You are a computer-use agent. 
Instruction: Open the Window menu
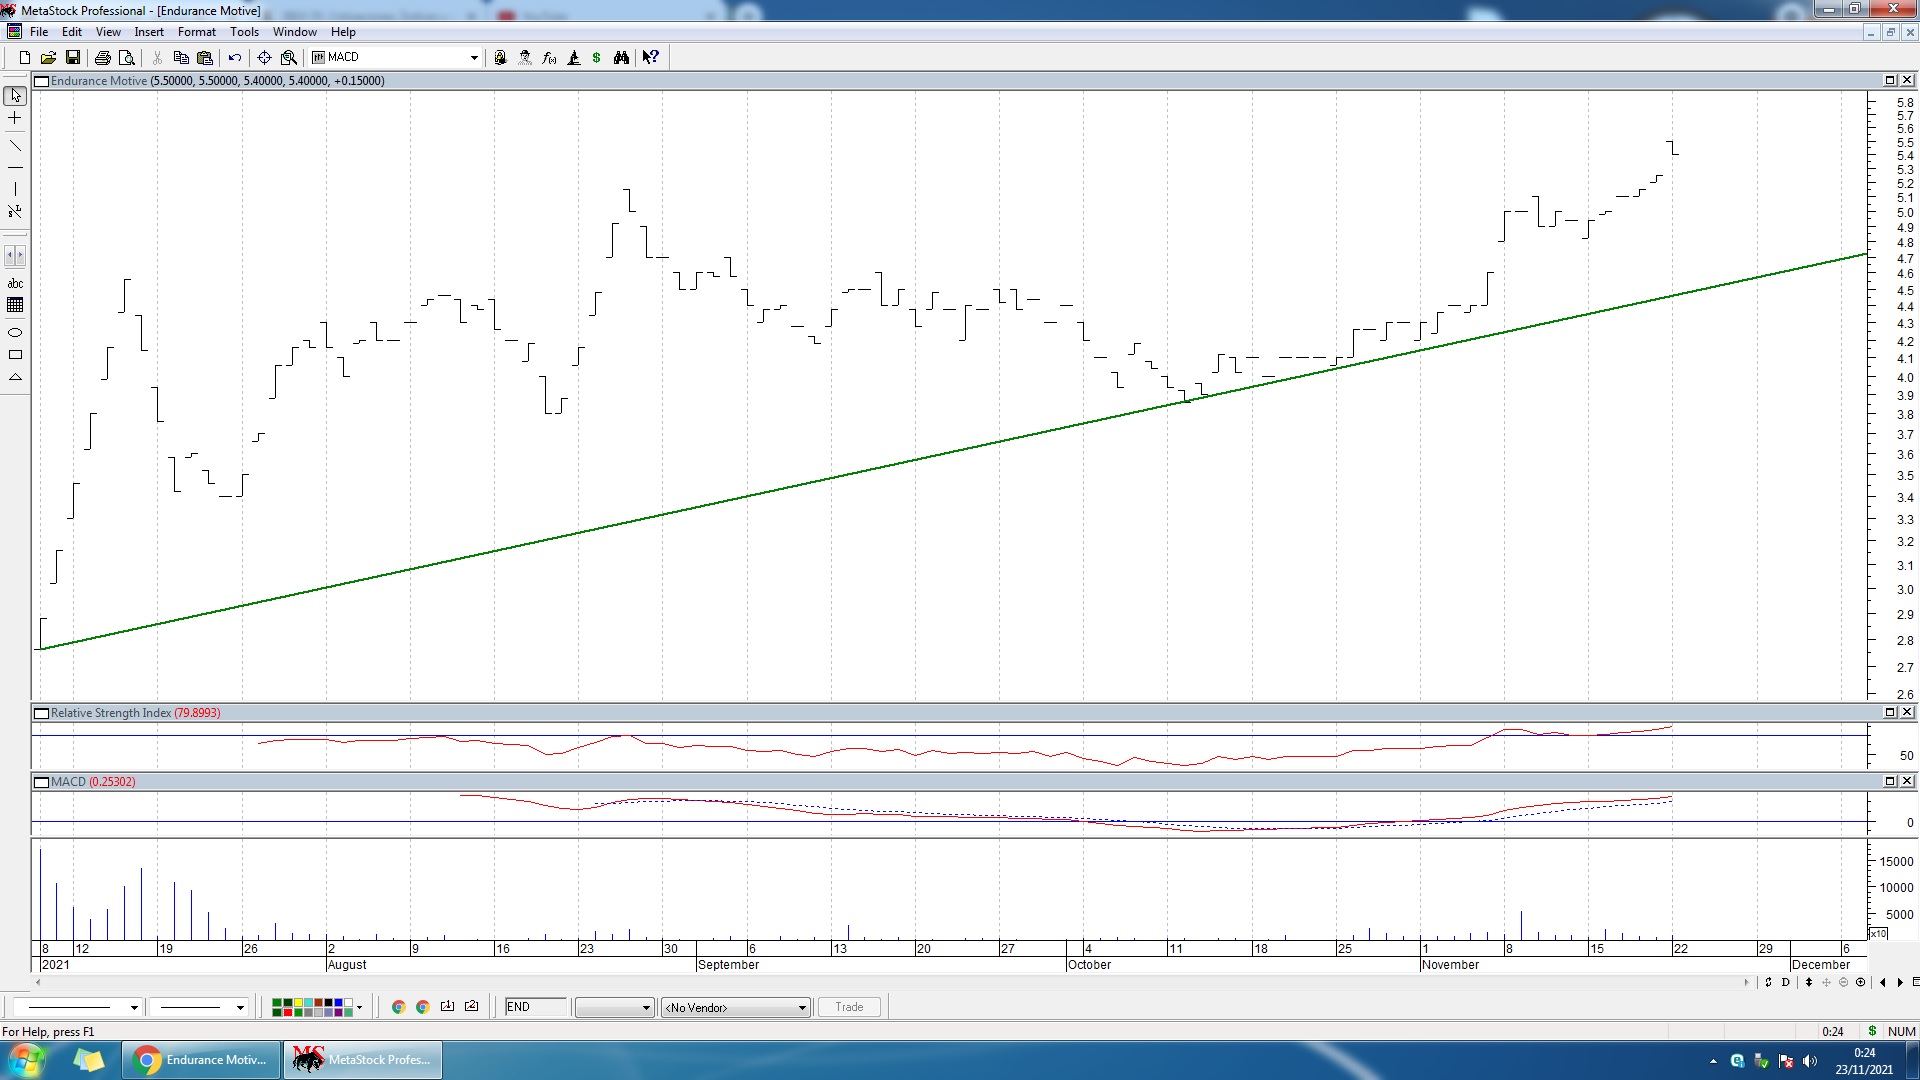295,32
